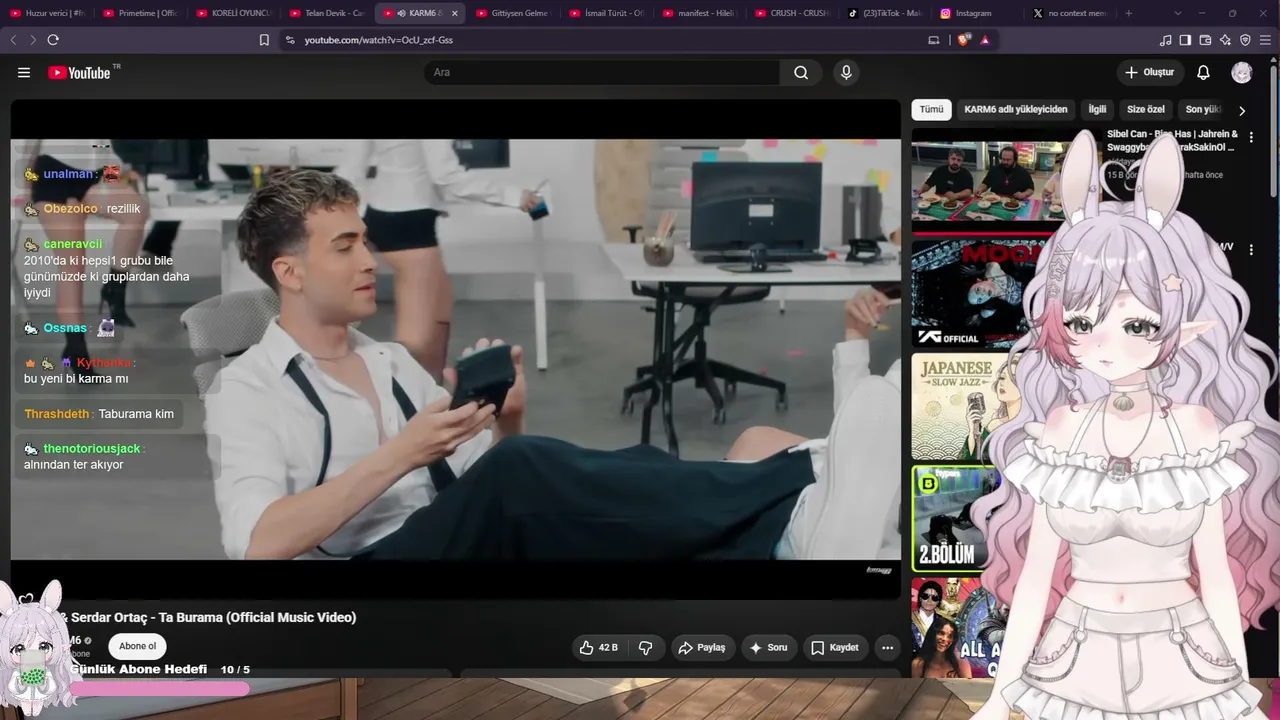The image size is (1280, 720).
Task: Open the Sibel Can video title link
Action: tap(1172, 140)
